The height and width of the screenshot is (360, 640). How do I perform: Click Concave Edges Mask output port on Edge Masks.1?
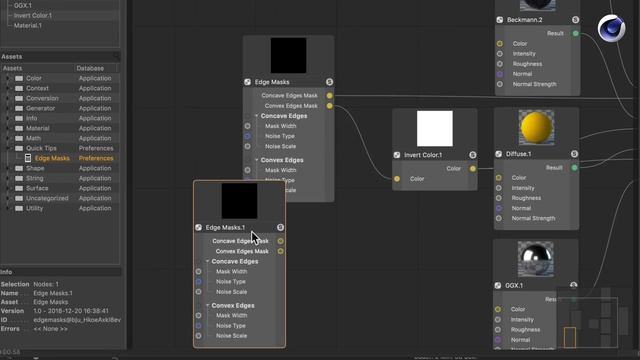pos(280,241)
